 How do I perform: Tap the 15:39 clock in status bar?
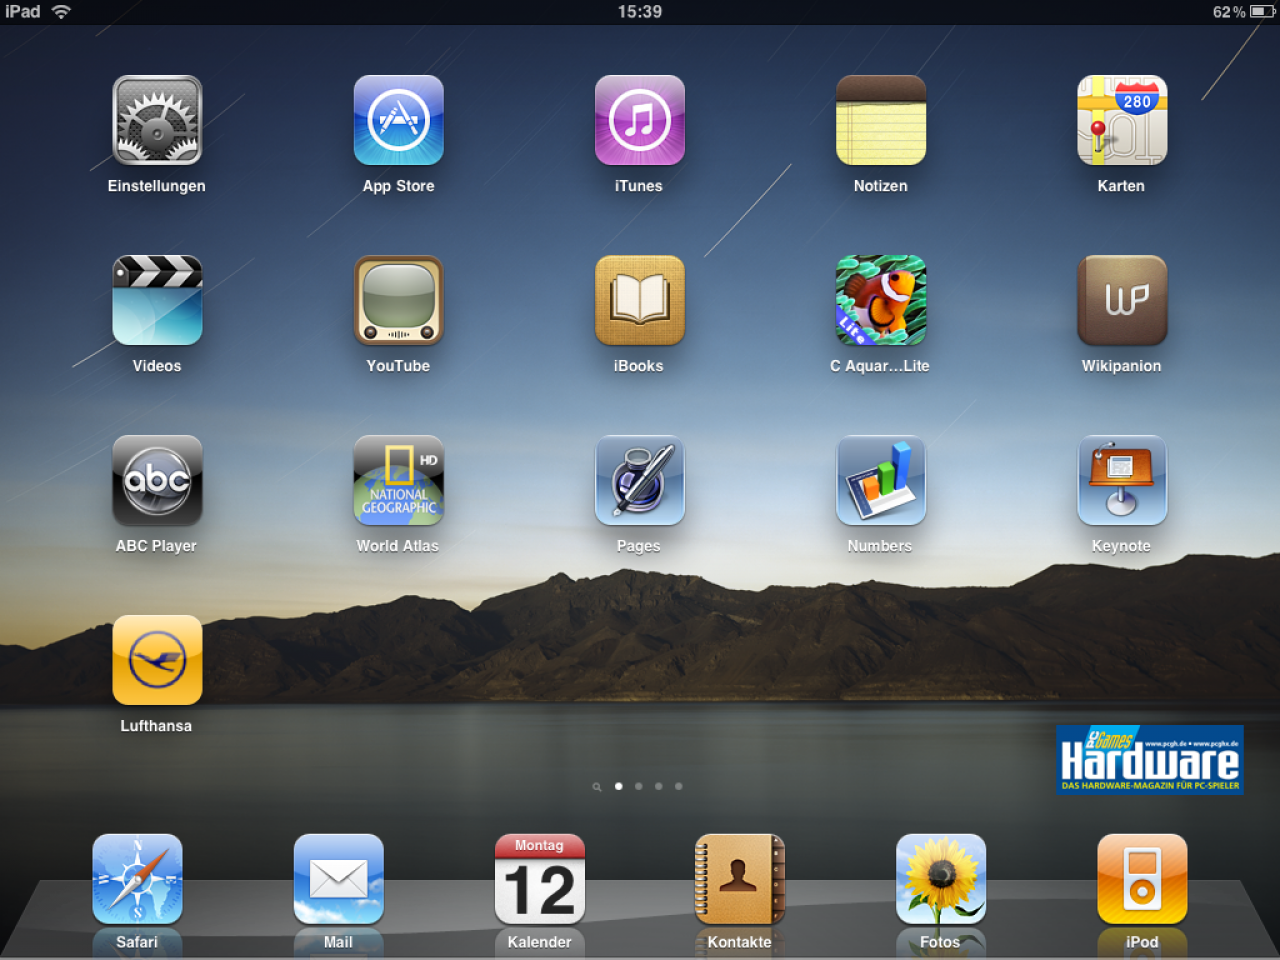pos(640,12)
